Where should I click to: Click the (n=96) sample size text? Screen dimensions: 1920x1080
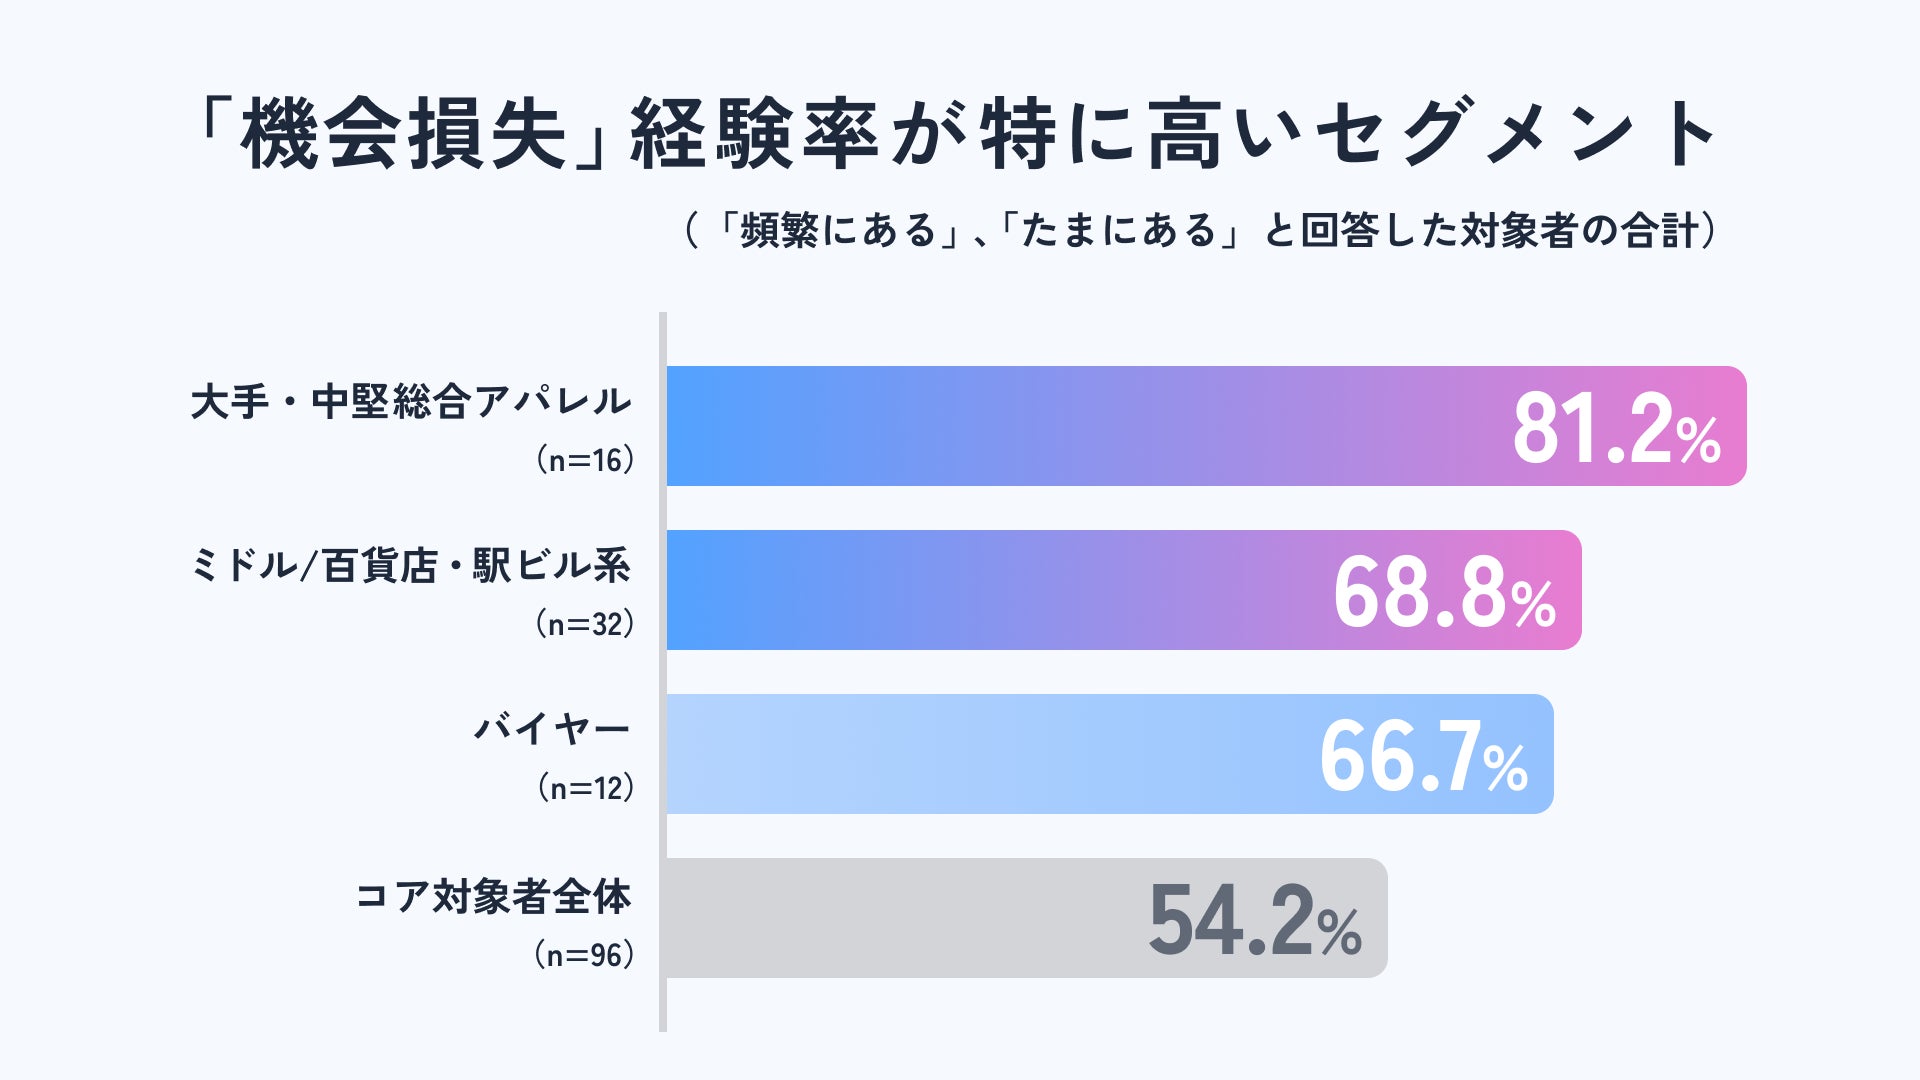(585, 955)
